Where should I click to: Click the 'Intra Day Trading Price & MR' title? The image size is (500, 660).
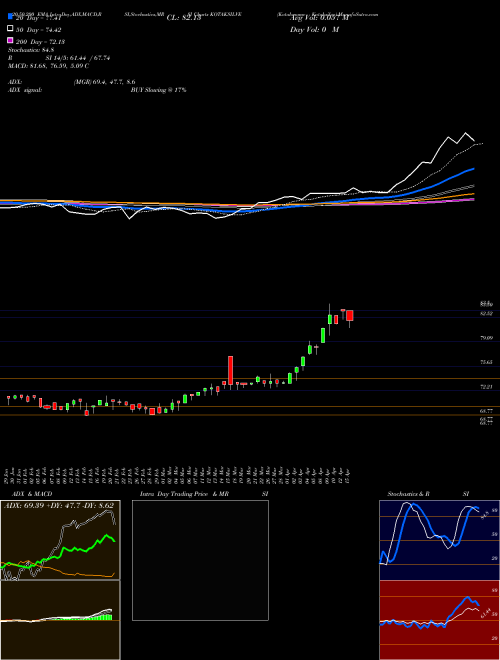[x=184, y=494]
